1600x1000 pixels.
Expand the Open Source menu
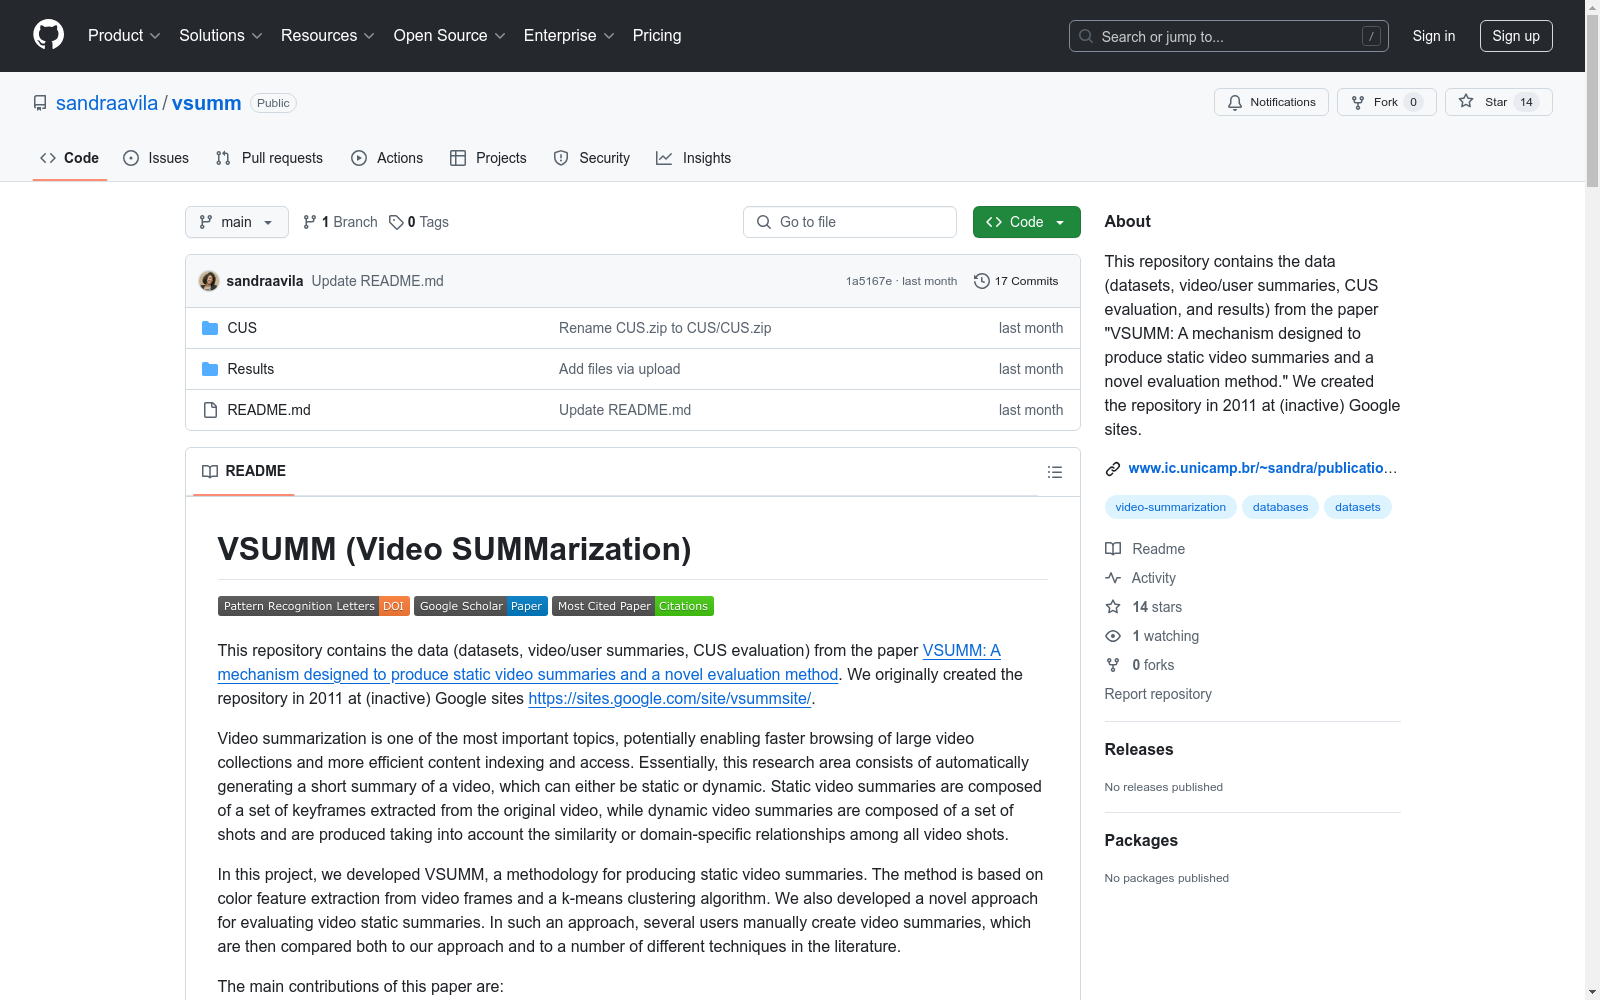[x=450, y=36]
